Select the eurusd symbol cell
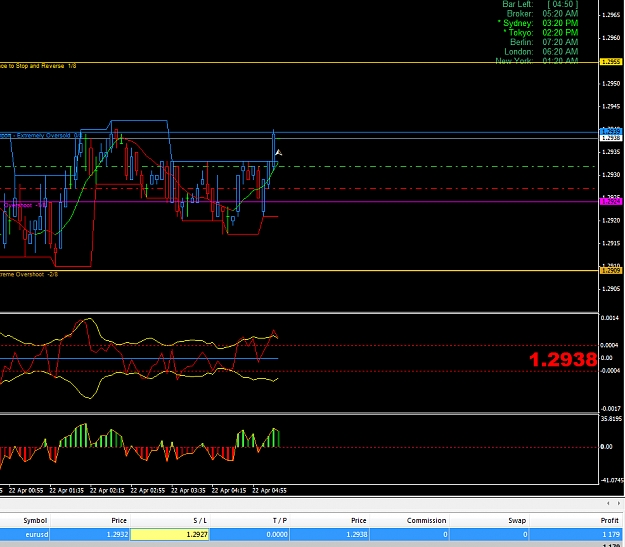 point(25,534)
